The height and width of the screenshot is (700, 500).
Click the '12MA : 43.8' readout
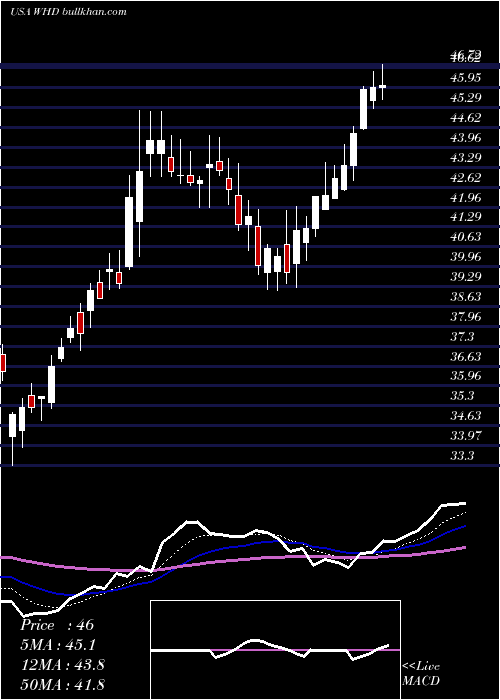(x=62, y=665)
